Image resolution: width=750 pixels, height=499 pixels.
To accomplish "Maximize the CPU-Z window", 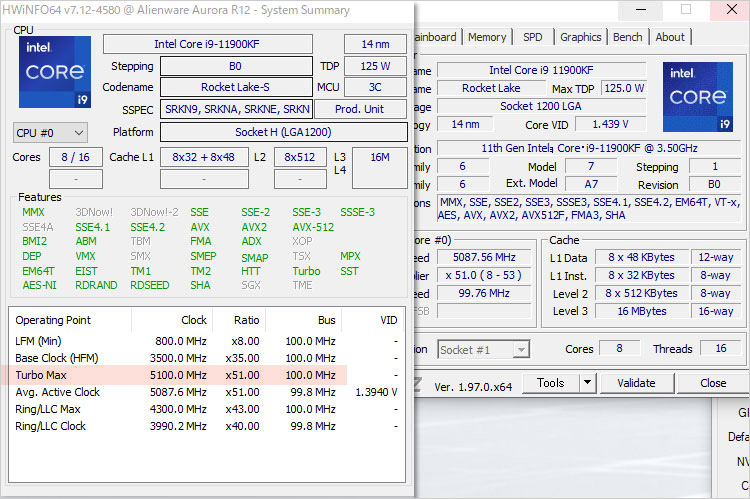I will 686,9.
